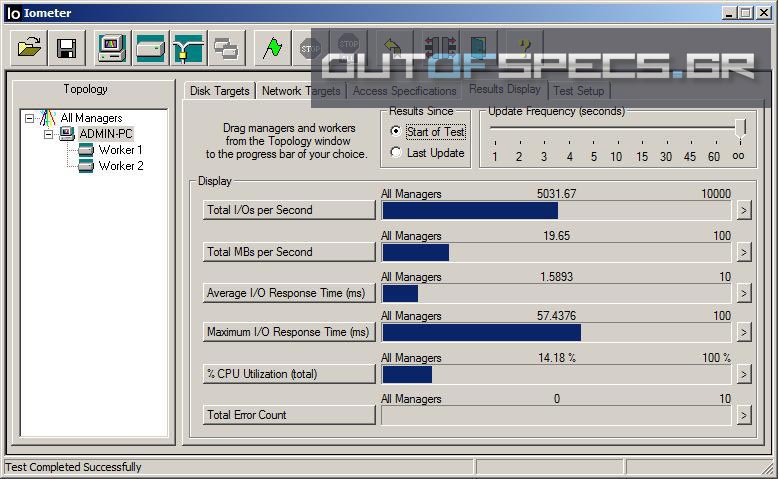Image resolution: width=779 pixels, height=479 pixels.
Task: Click the Update Frequency slider thumb
Action: click(x=741, y=128)
